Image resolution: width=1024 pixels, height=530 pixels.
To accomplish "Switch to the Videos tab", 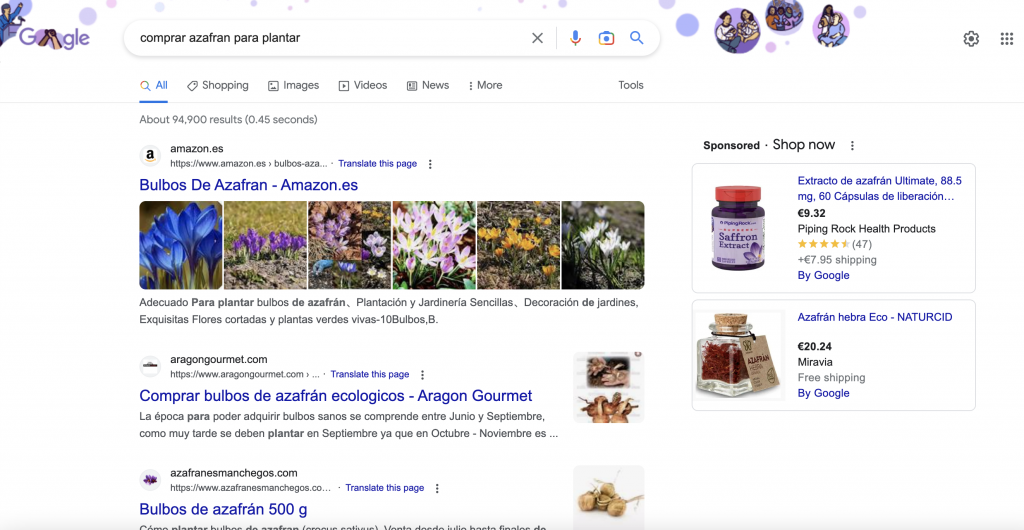I will click(362, 86).
